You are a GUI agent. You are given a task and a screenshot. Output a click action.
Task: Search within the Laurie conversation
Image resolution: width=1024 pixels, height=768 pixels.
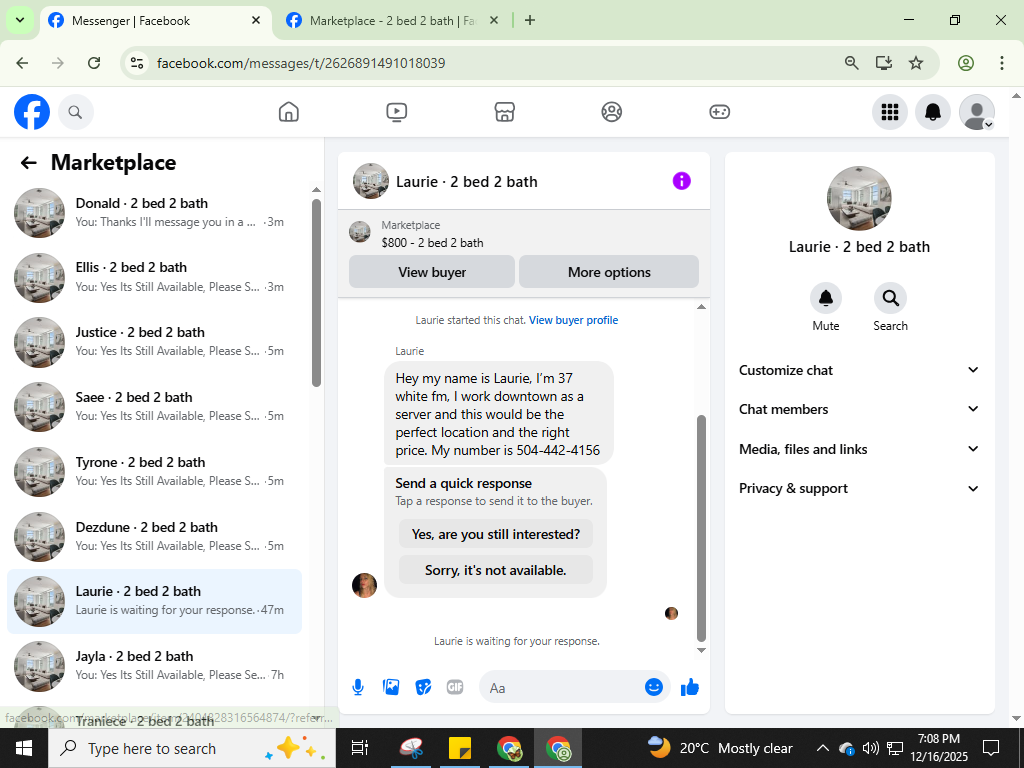(890, 298)
